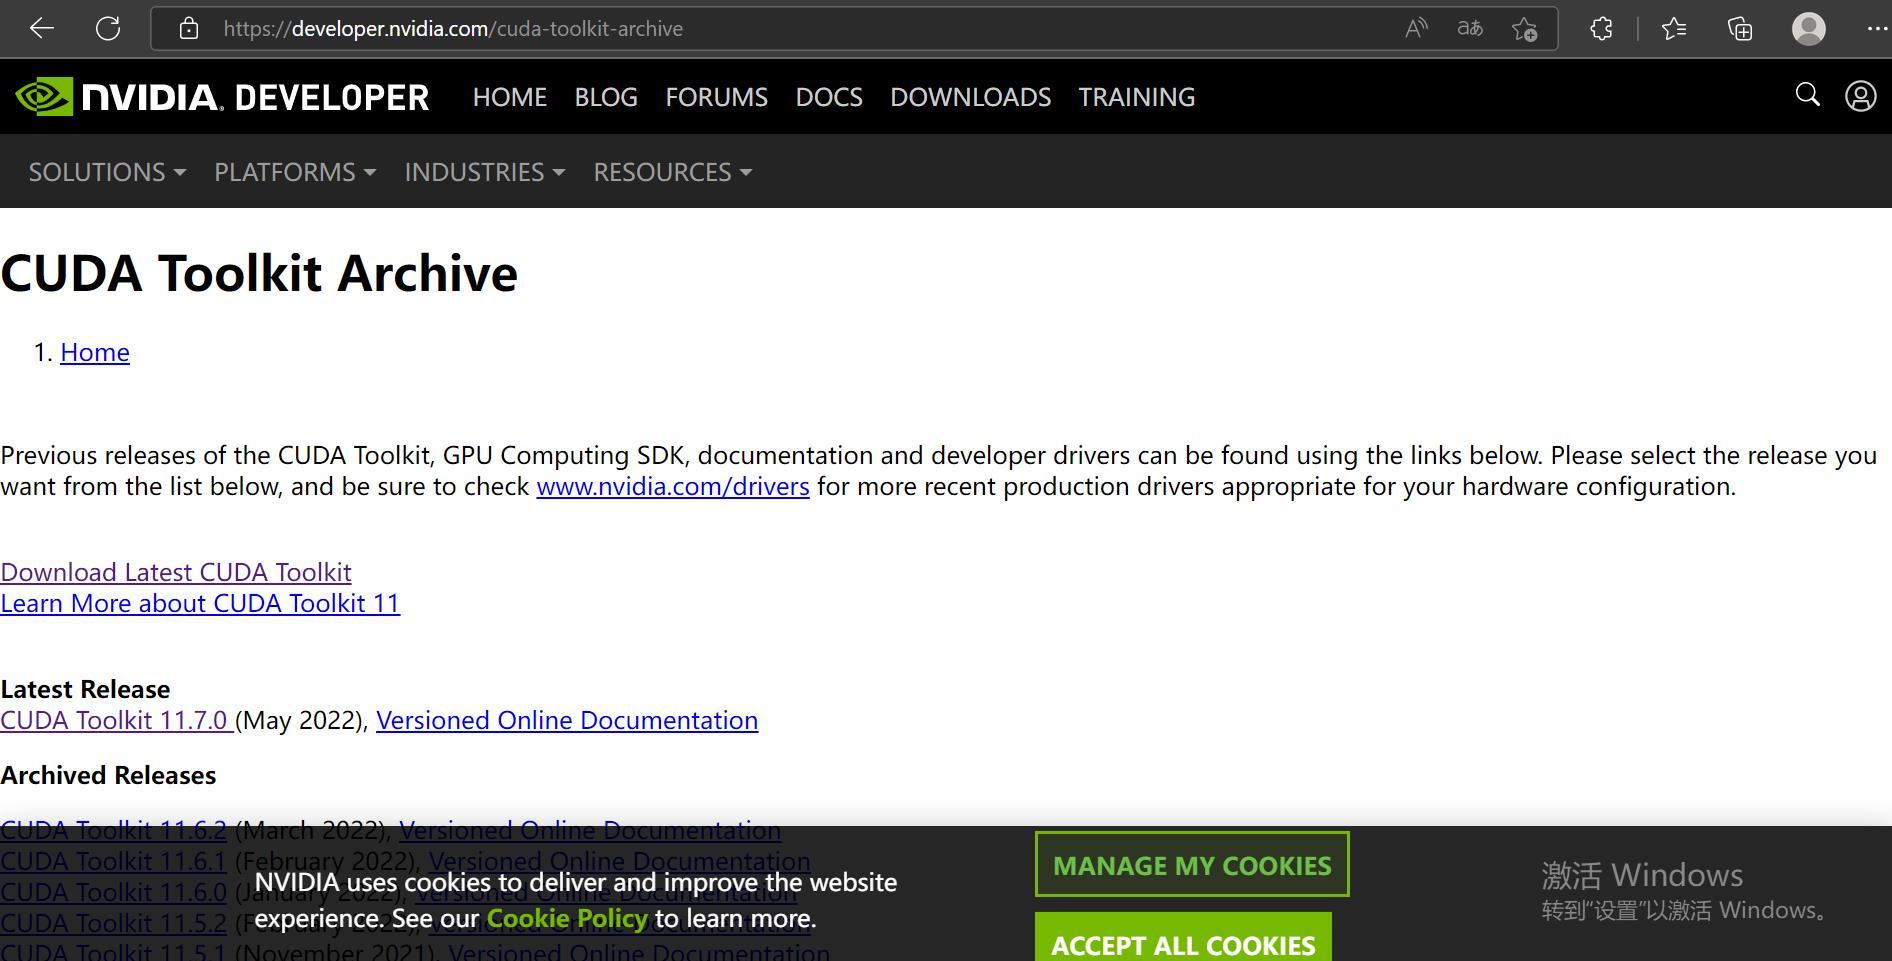Click the MANAGE MY COOKIES button

(x=1192, y=864)
